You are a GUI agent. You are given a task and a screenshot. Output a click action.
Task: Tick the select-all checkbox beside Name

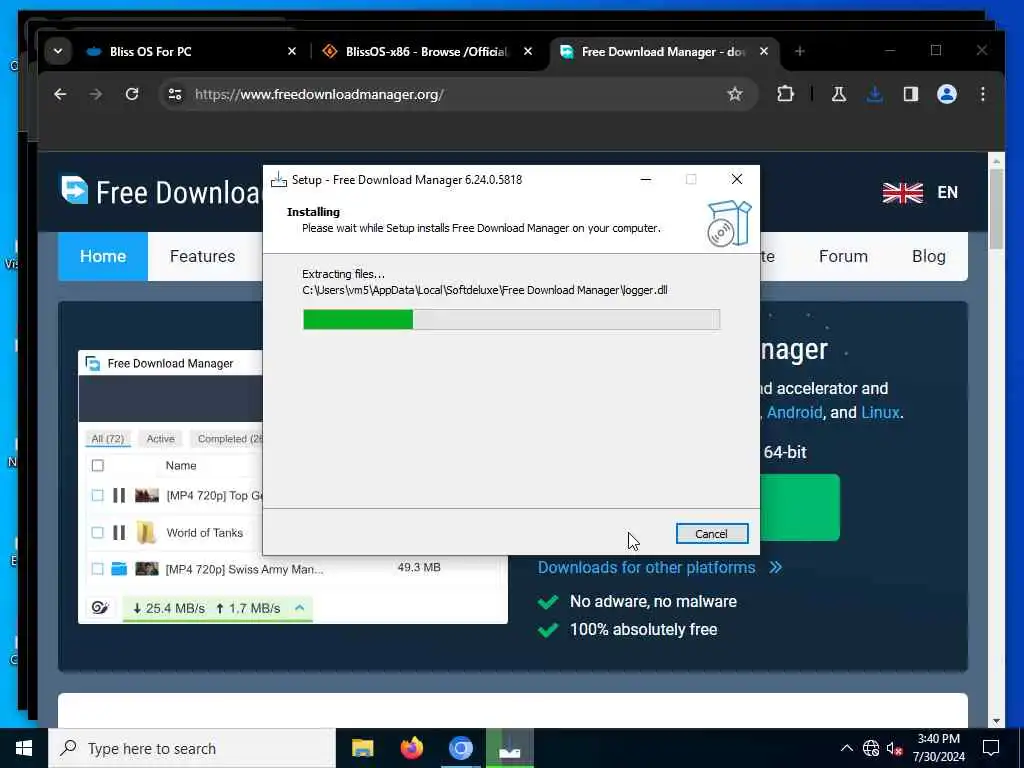point(98,466)
